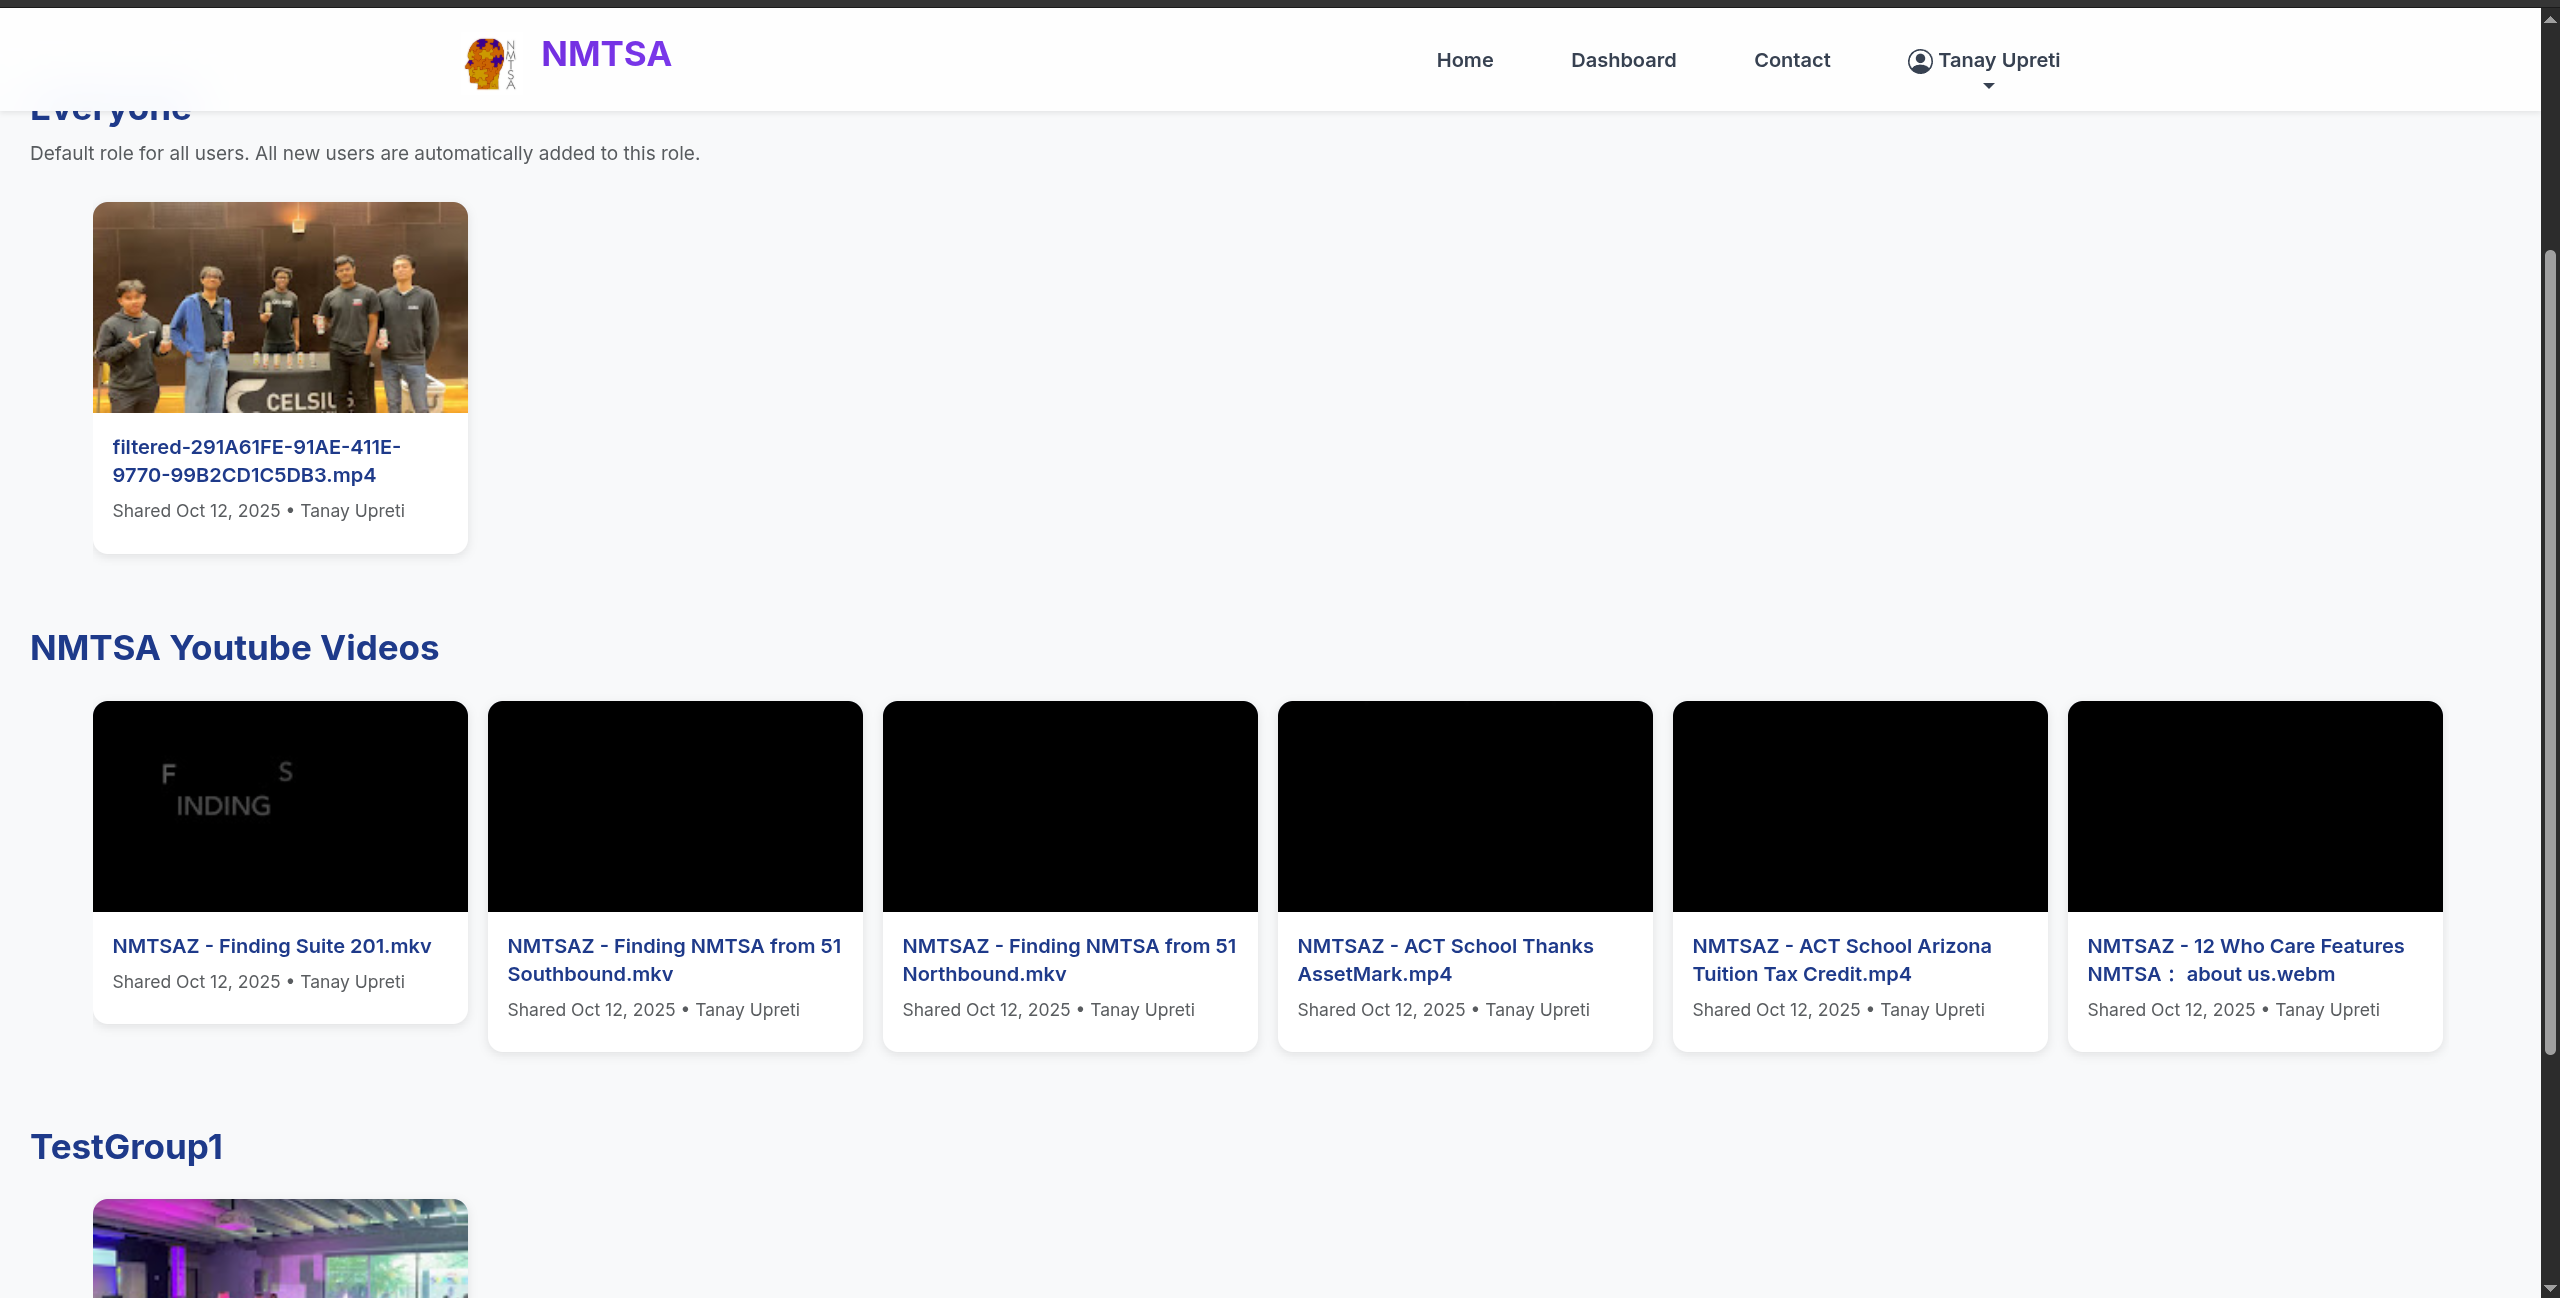Open Finding Suite 201.mkv thumbnail
This screenshot has height=1298, width=2560.
pos(280,806)
